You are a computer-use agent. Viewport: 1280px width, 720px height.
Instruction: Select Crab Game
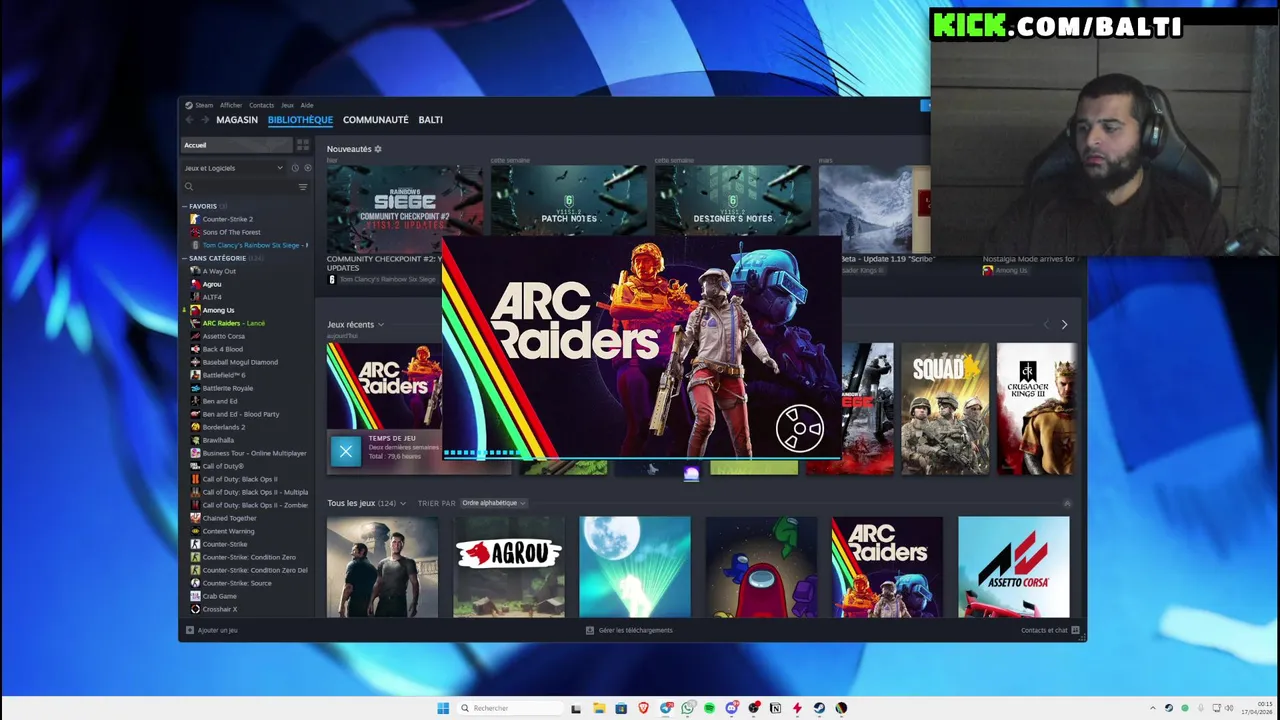pos(219,596)
